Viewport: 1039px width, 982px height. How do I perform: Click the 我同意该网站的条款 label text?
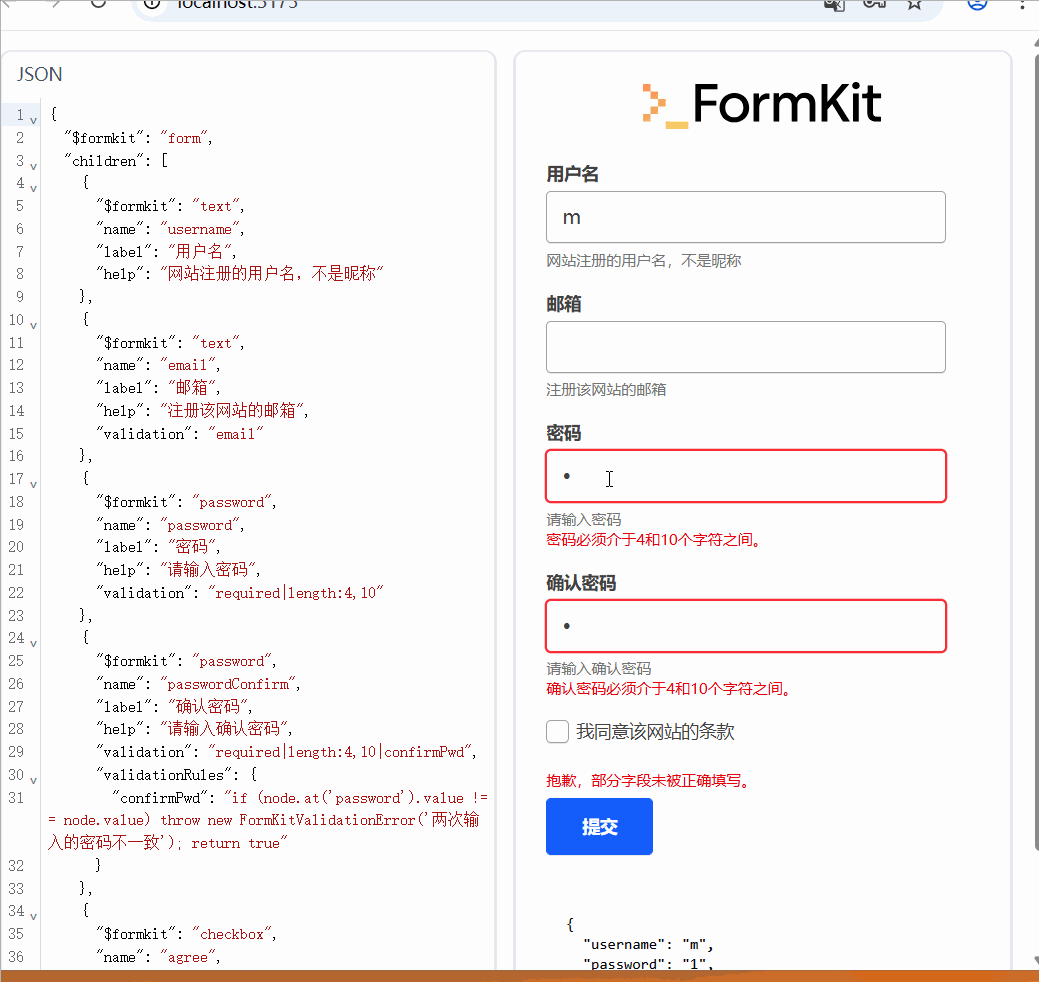pyautogui.click(x=655, y=732)
